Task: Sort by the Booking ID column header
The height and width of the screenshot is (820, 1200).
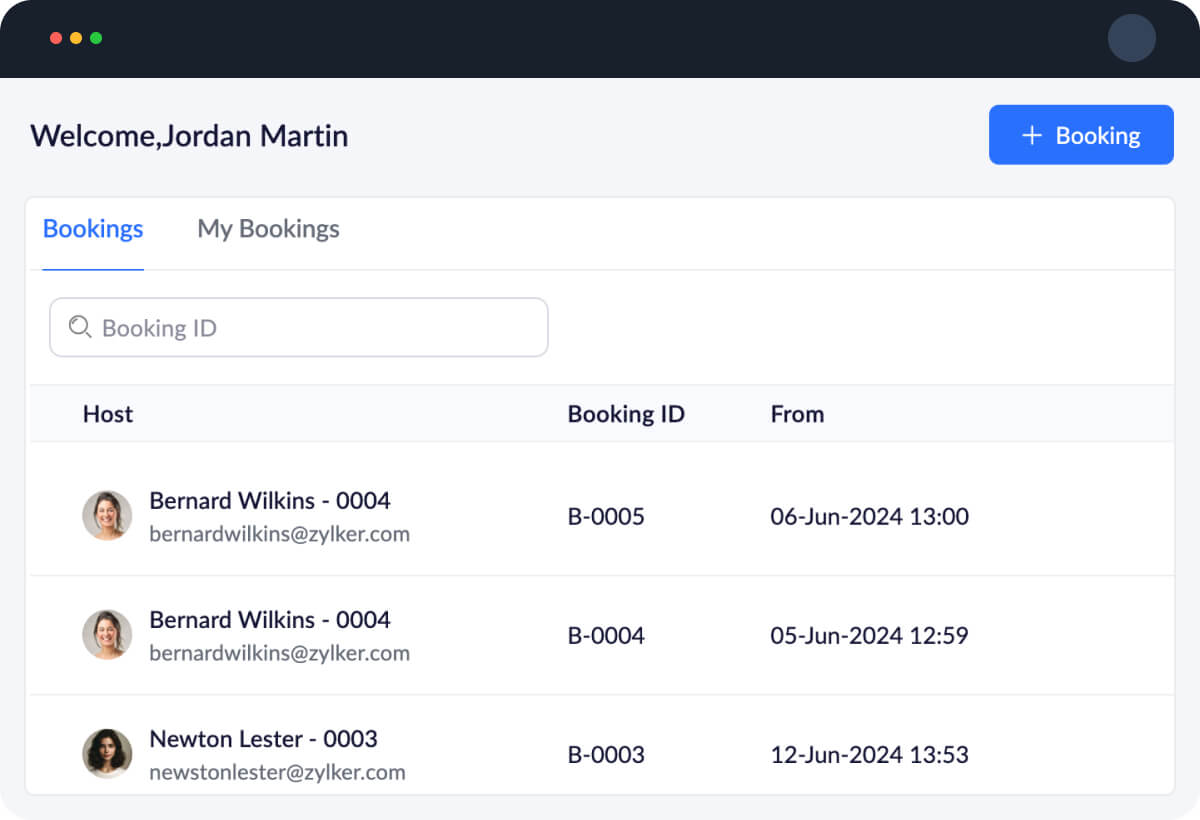Action: (x=626, y=414)
